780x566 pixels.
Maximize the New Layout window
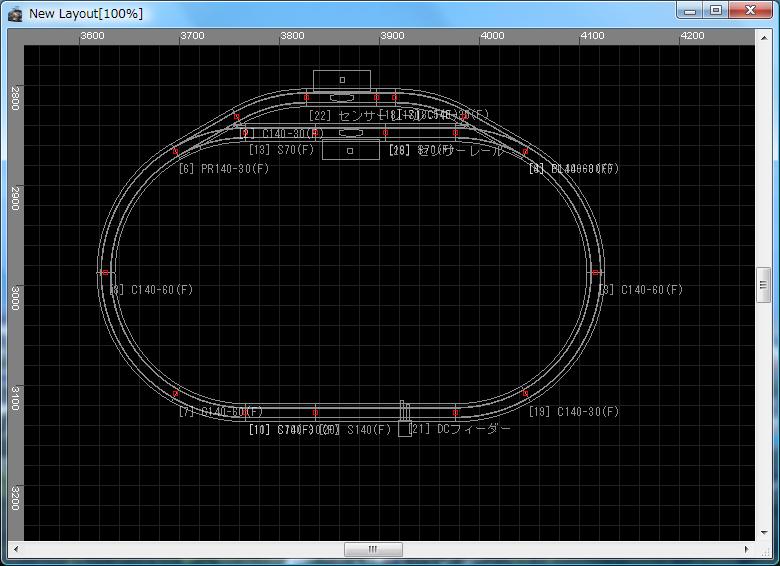(x=715, y=10)
